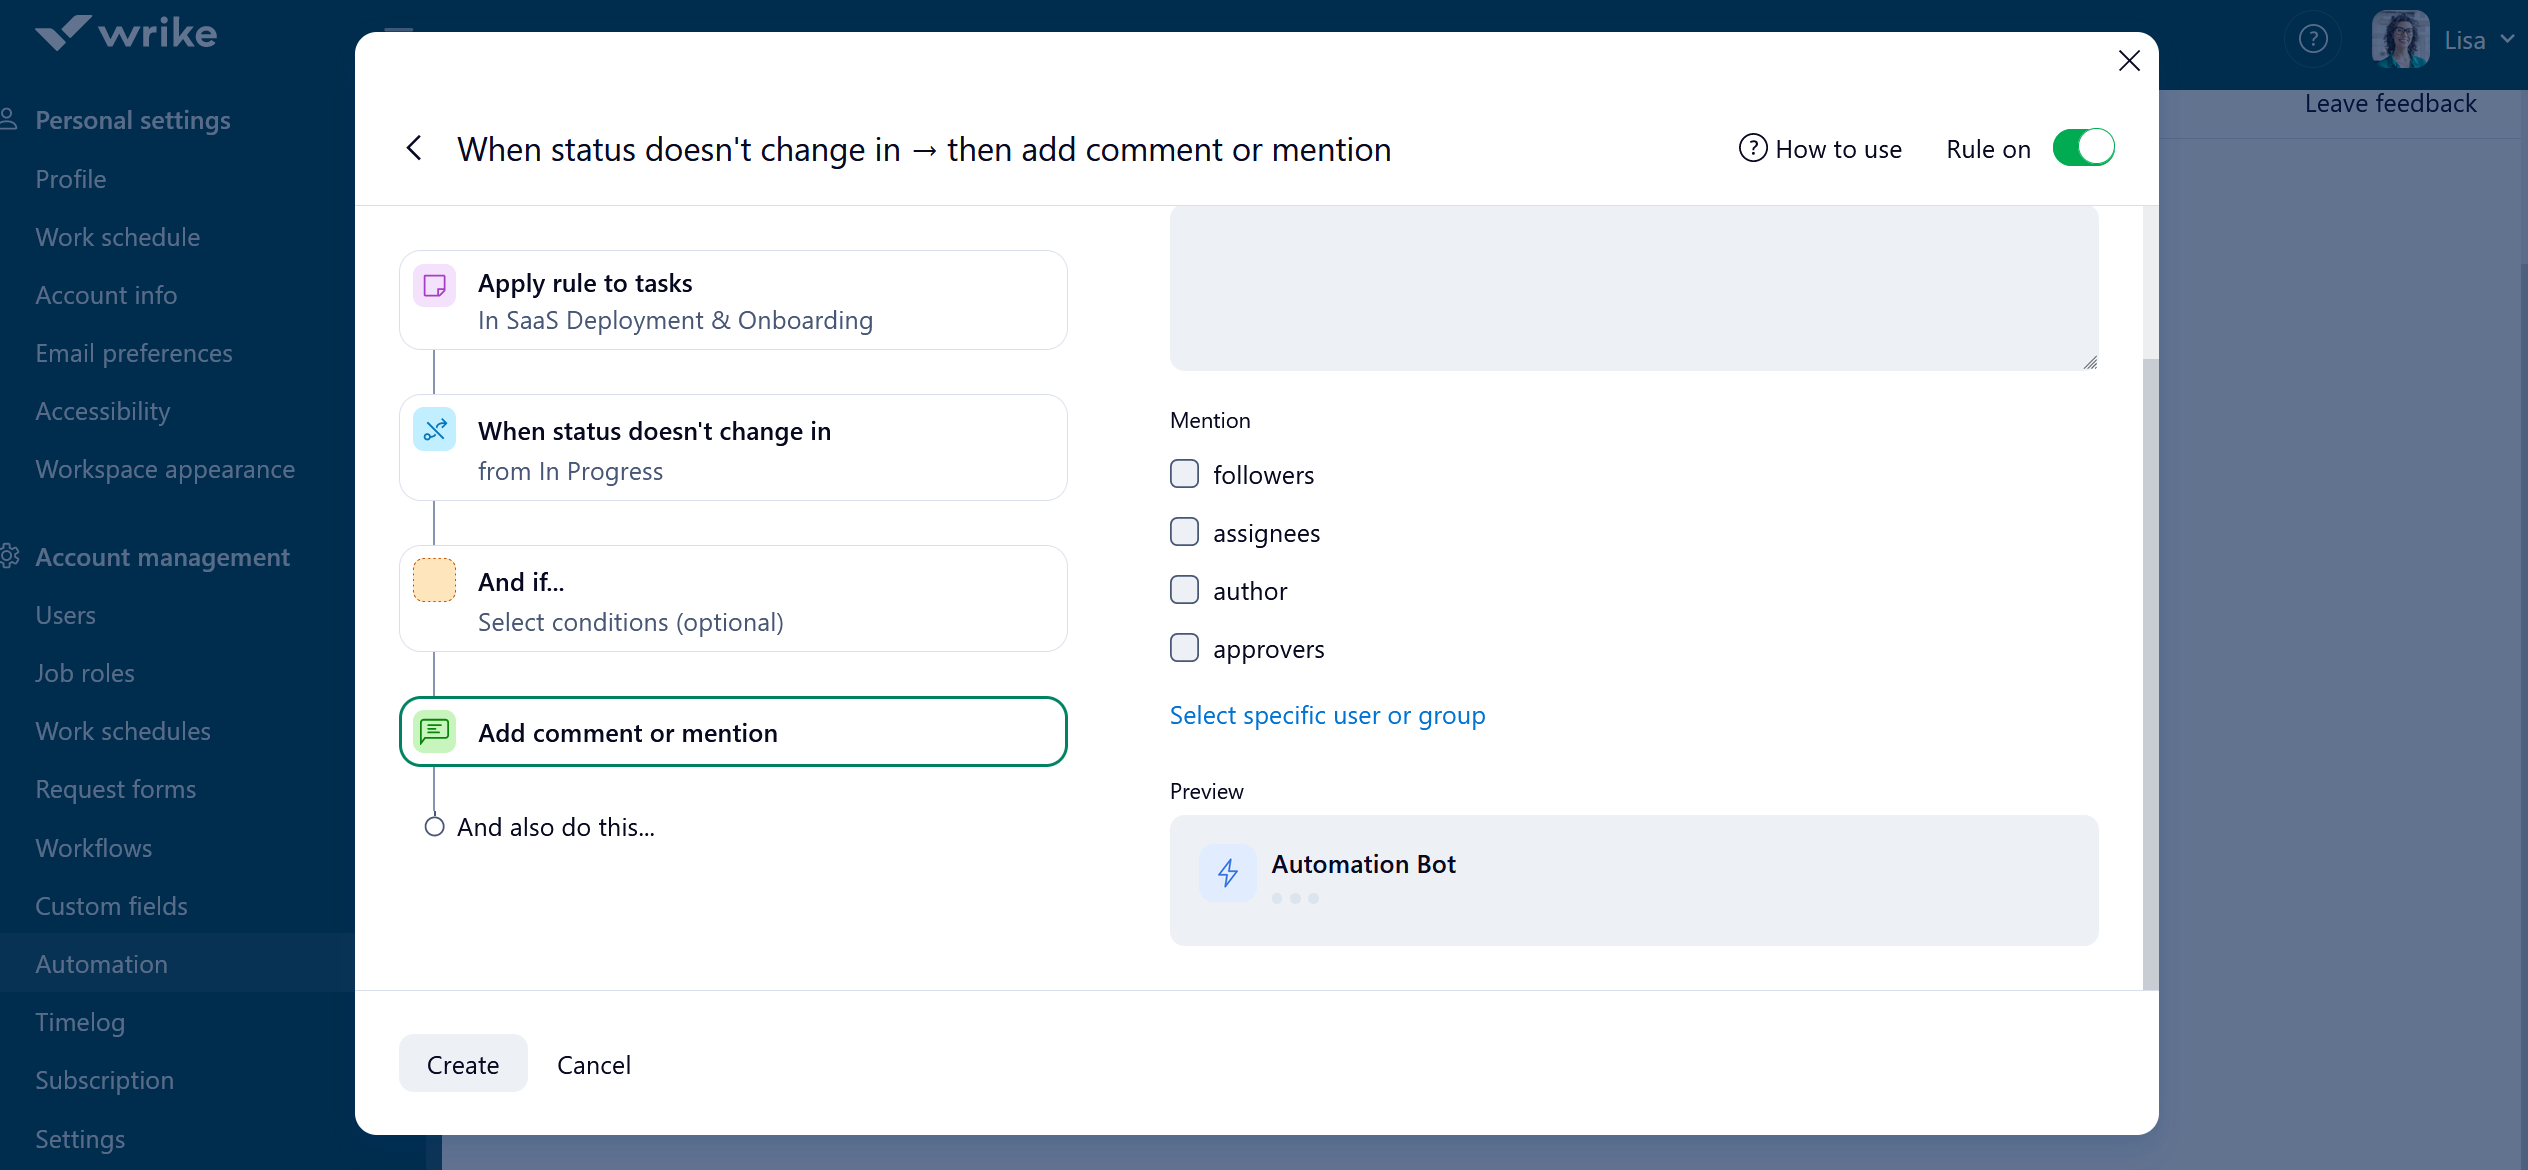Click the green comment icon on action card
This screenshot has width=2528, height=1170.
click(x=435, y=732)
